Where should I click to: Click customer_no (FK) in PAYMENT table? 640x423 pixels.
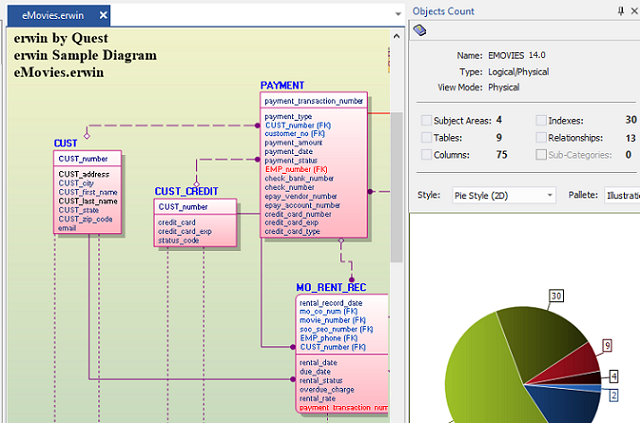(x=294, y=134)
